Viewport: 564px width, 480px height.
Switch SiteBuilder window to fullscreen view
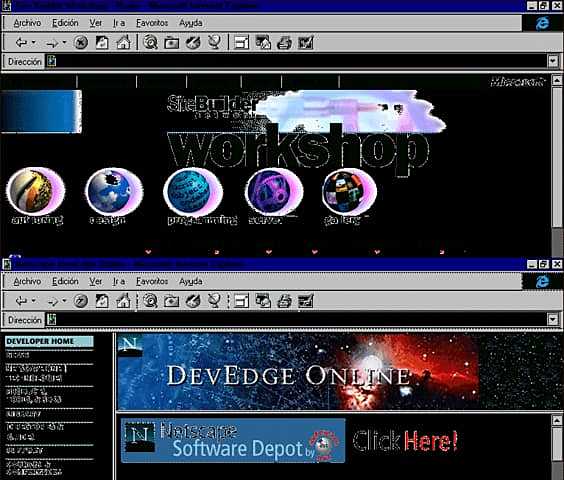click(241, 42)
